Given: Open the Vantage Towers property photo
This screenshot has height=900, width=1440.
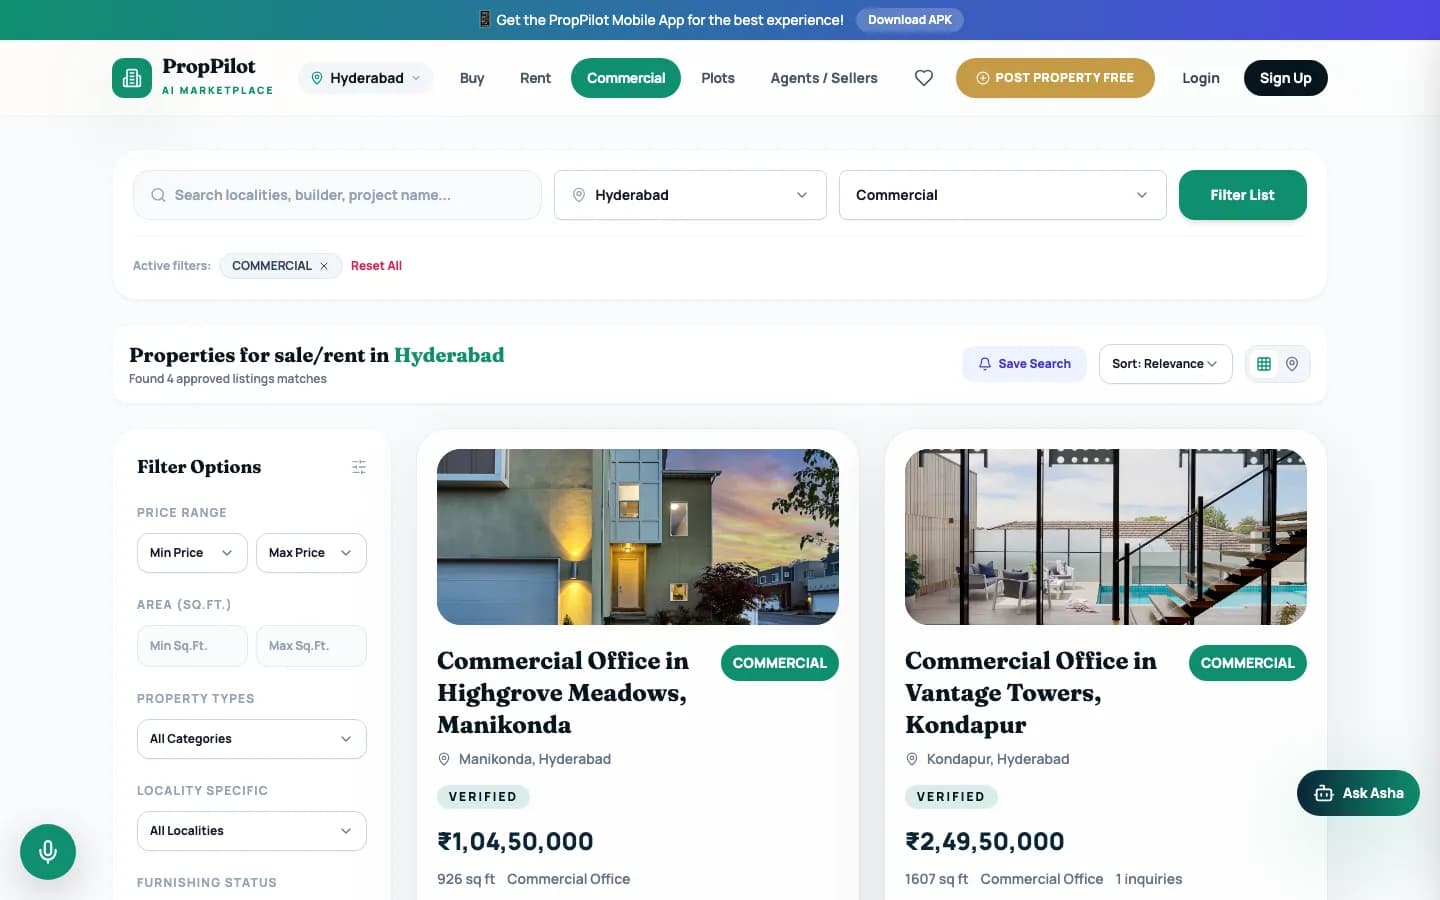Looking at the screenshot, I should [x=1106, y=537].
